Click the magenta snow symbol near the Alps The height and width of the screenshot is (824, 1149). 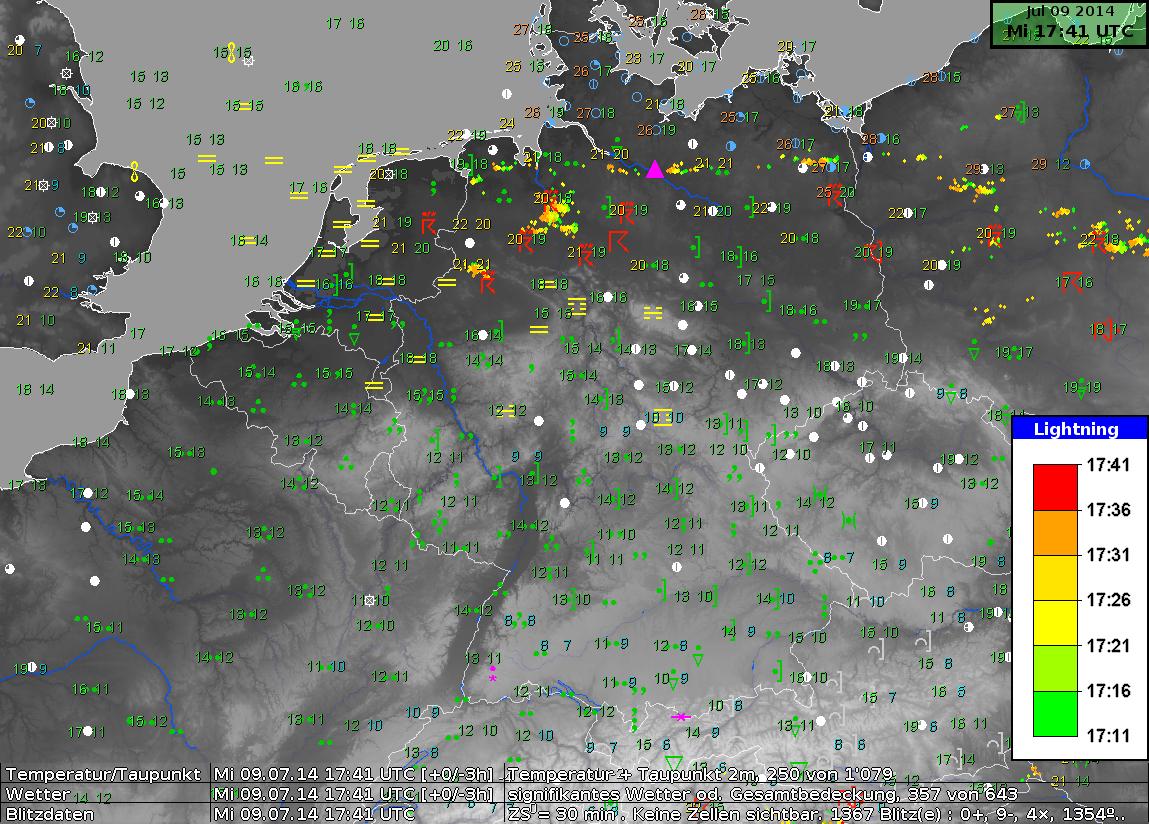681,716
